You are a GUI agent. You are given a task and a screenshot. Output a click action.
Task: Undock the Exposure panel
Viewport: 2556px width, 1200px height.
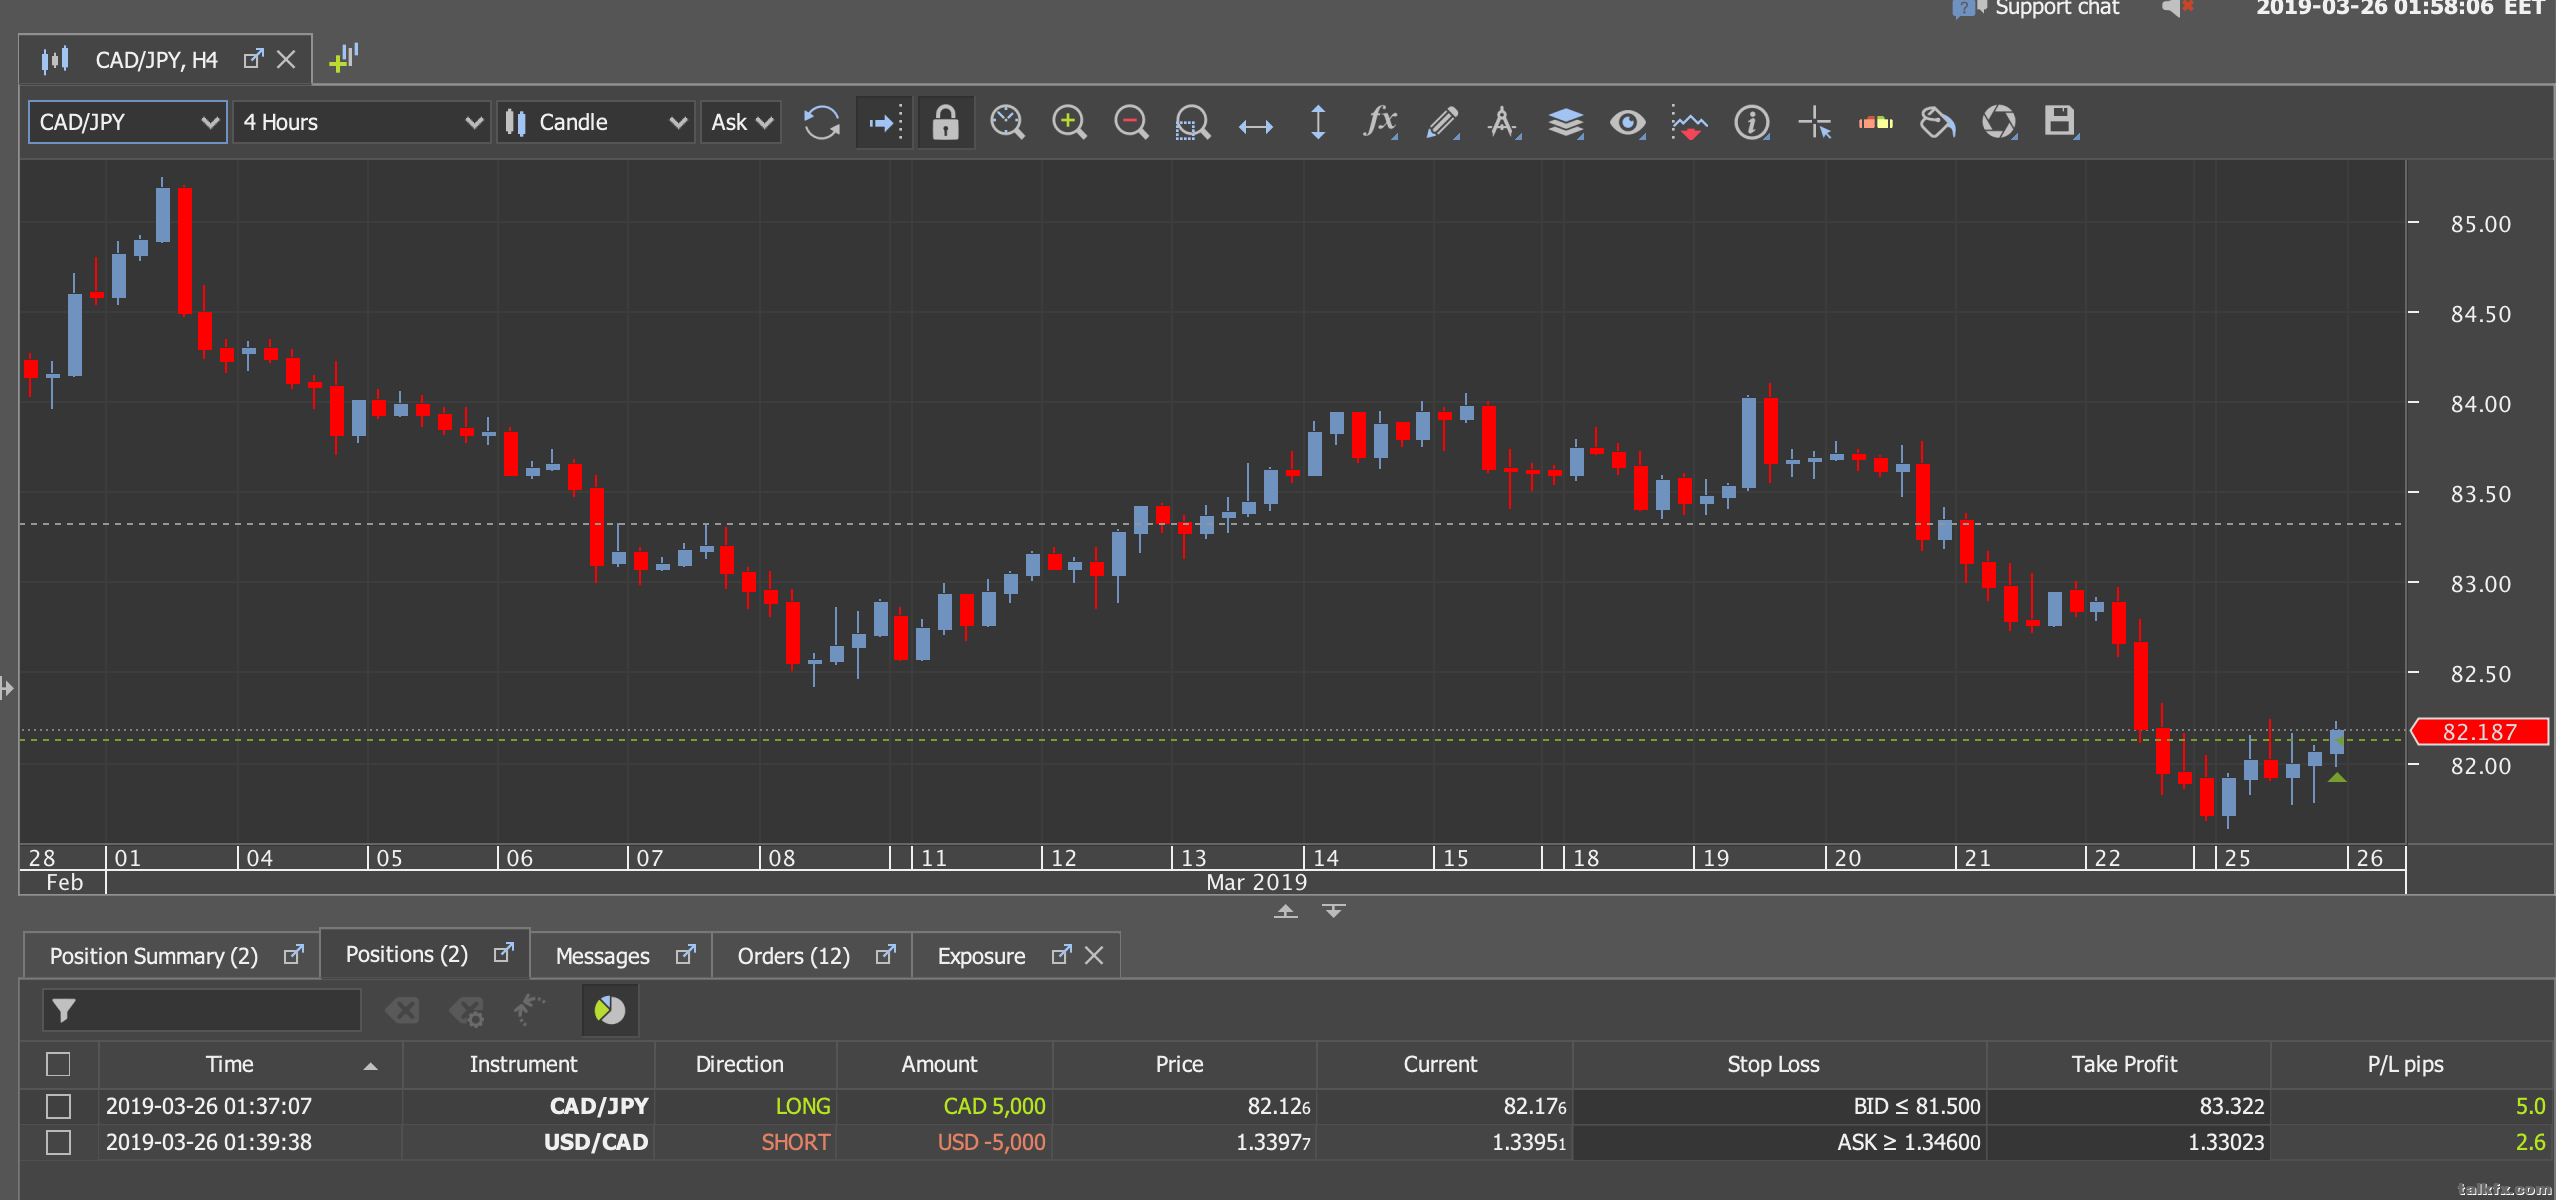(1061, 954)
